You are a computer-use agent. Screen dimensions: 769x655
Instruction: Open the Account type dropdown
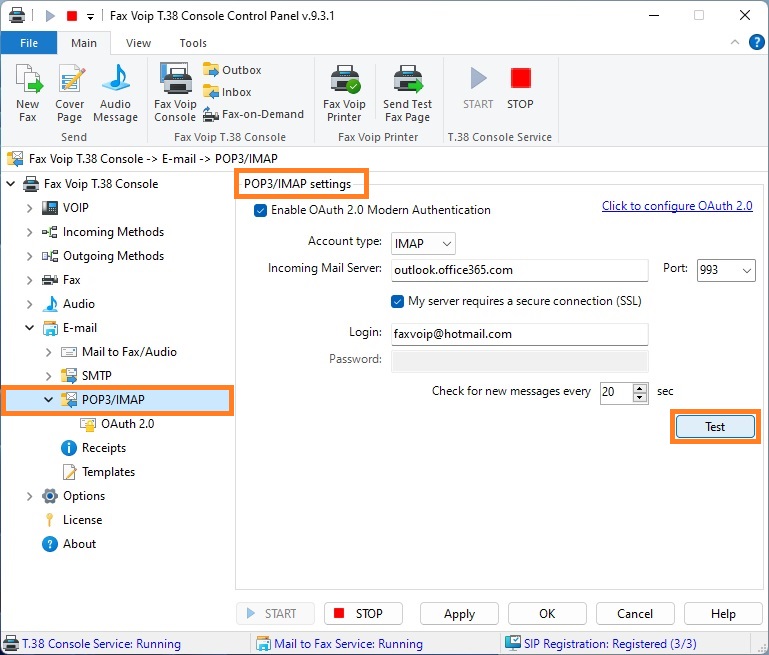point(423,244)
